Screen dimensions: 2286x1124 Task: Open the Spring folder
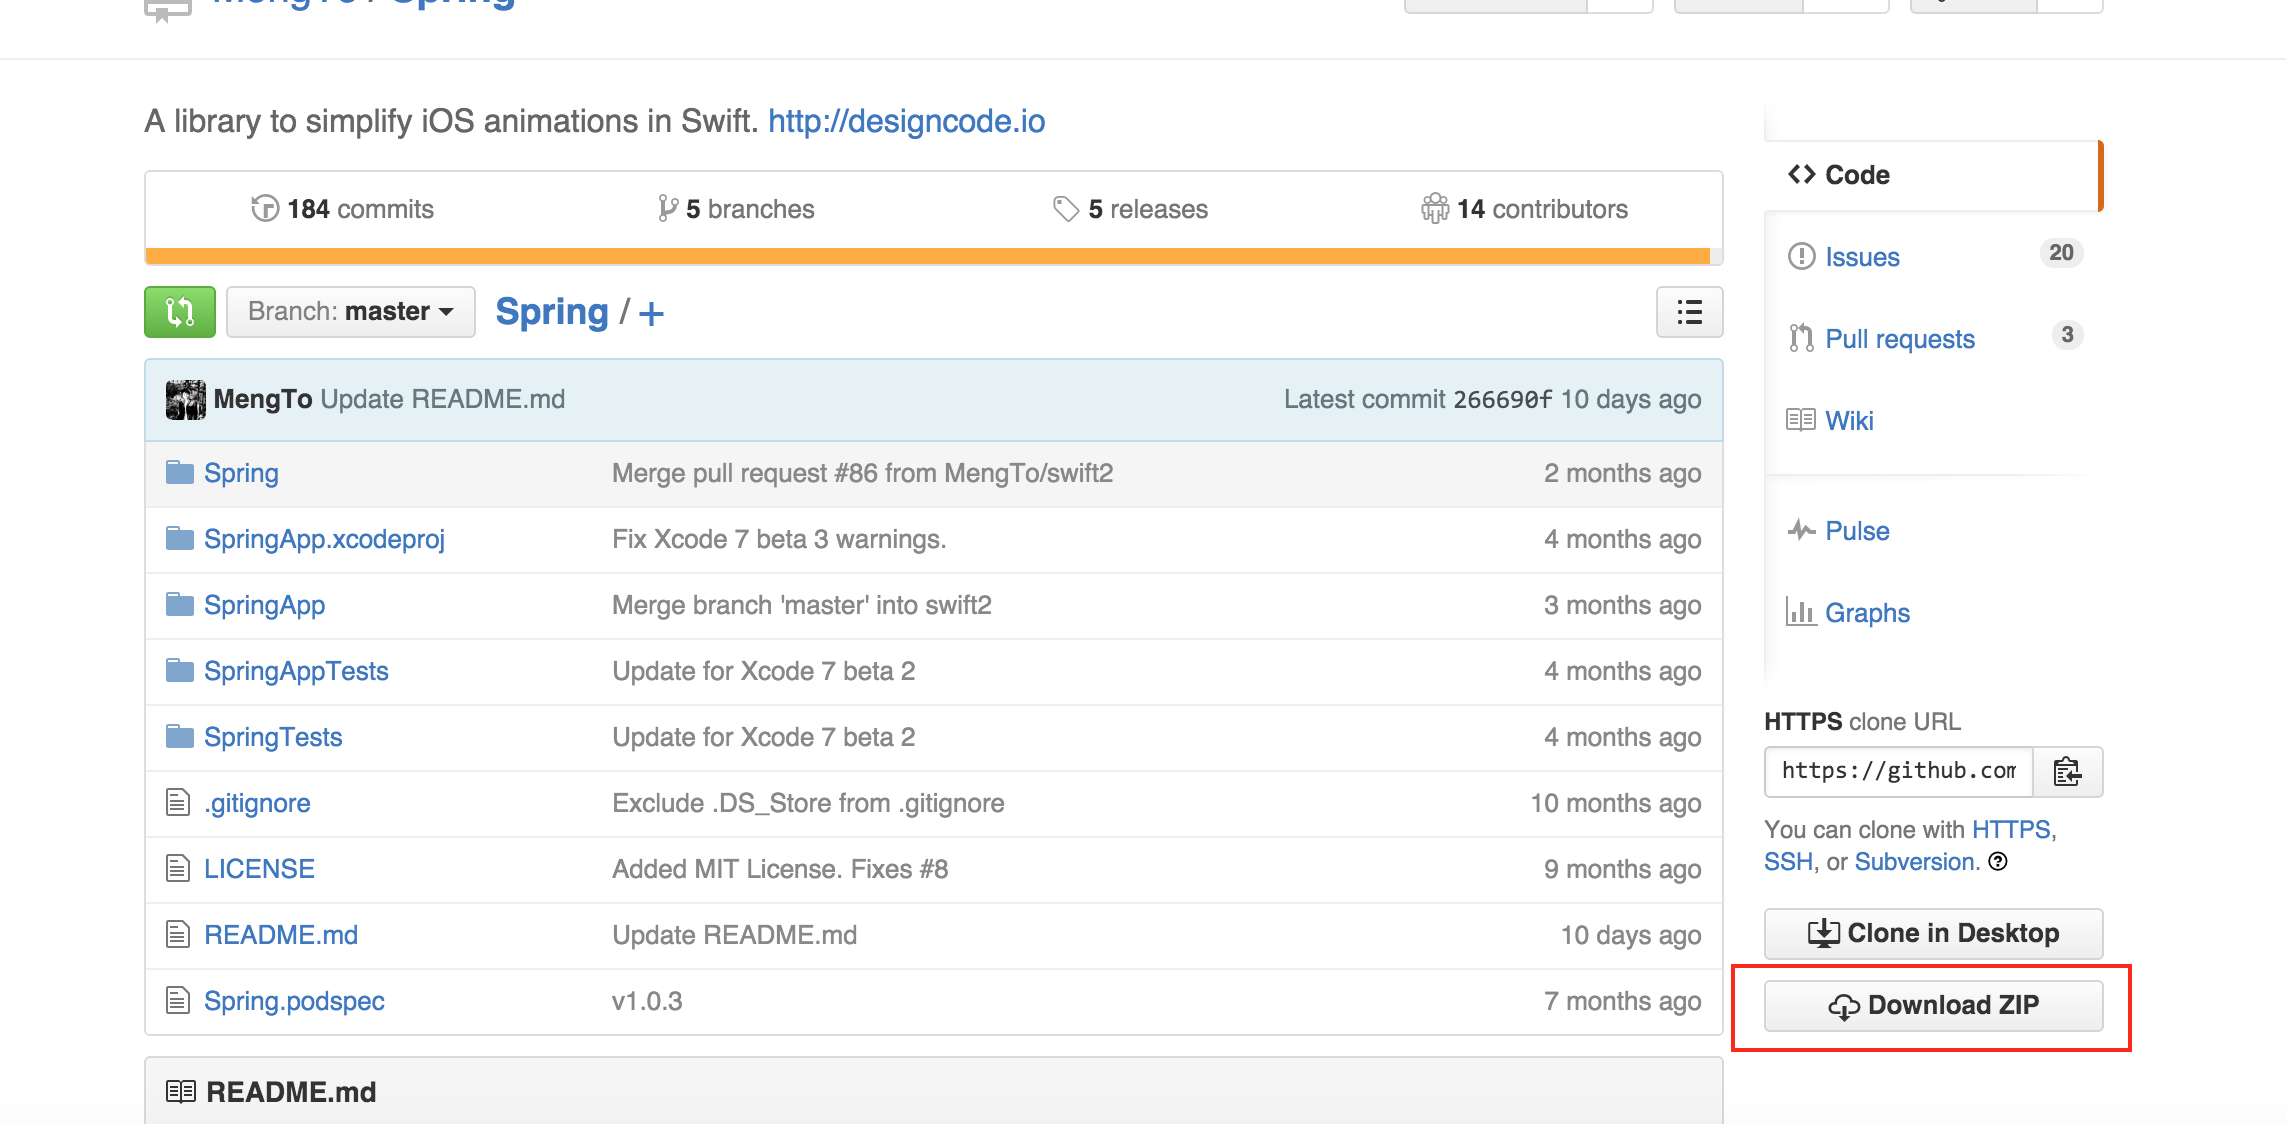tap(241, 473)
